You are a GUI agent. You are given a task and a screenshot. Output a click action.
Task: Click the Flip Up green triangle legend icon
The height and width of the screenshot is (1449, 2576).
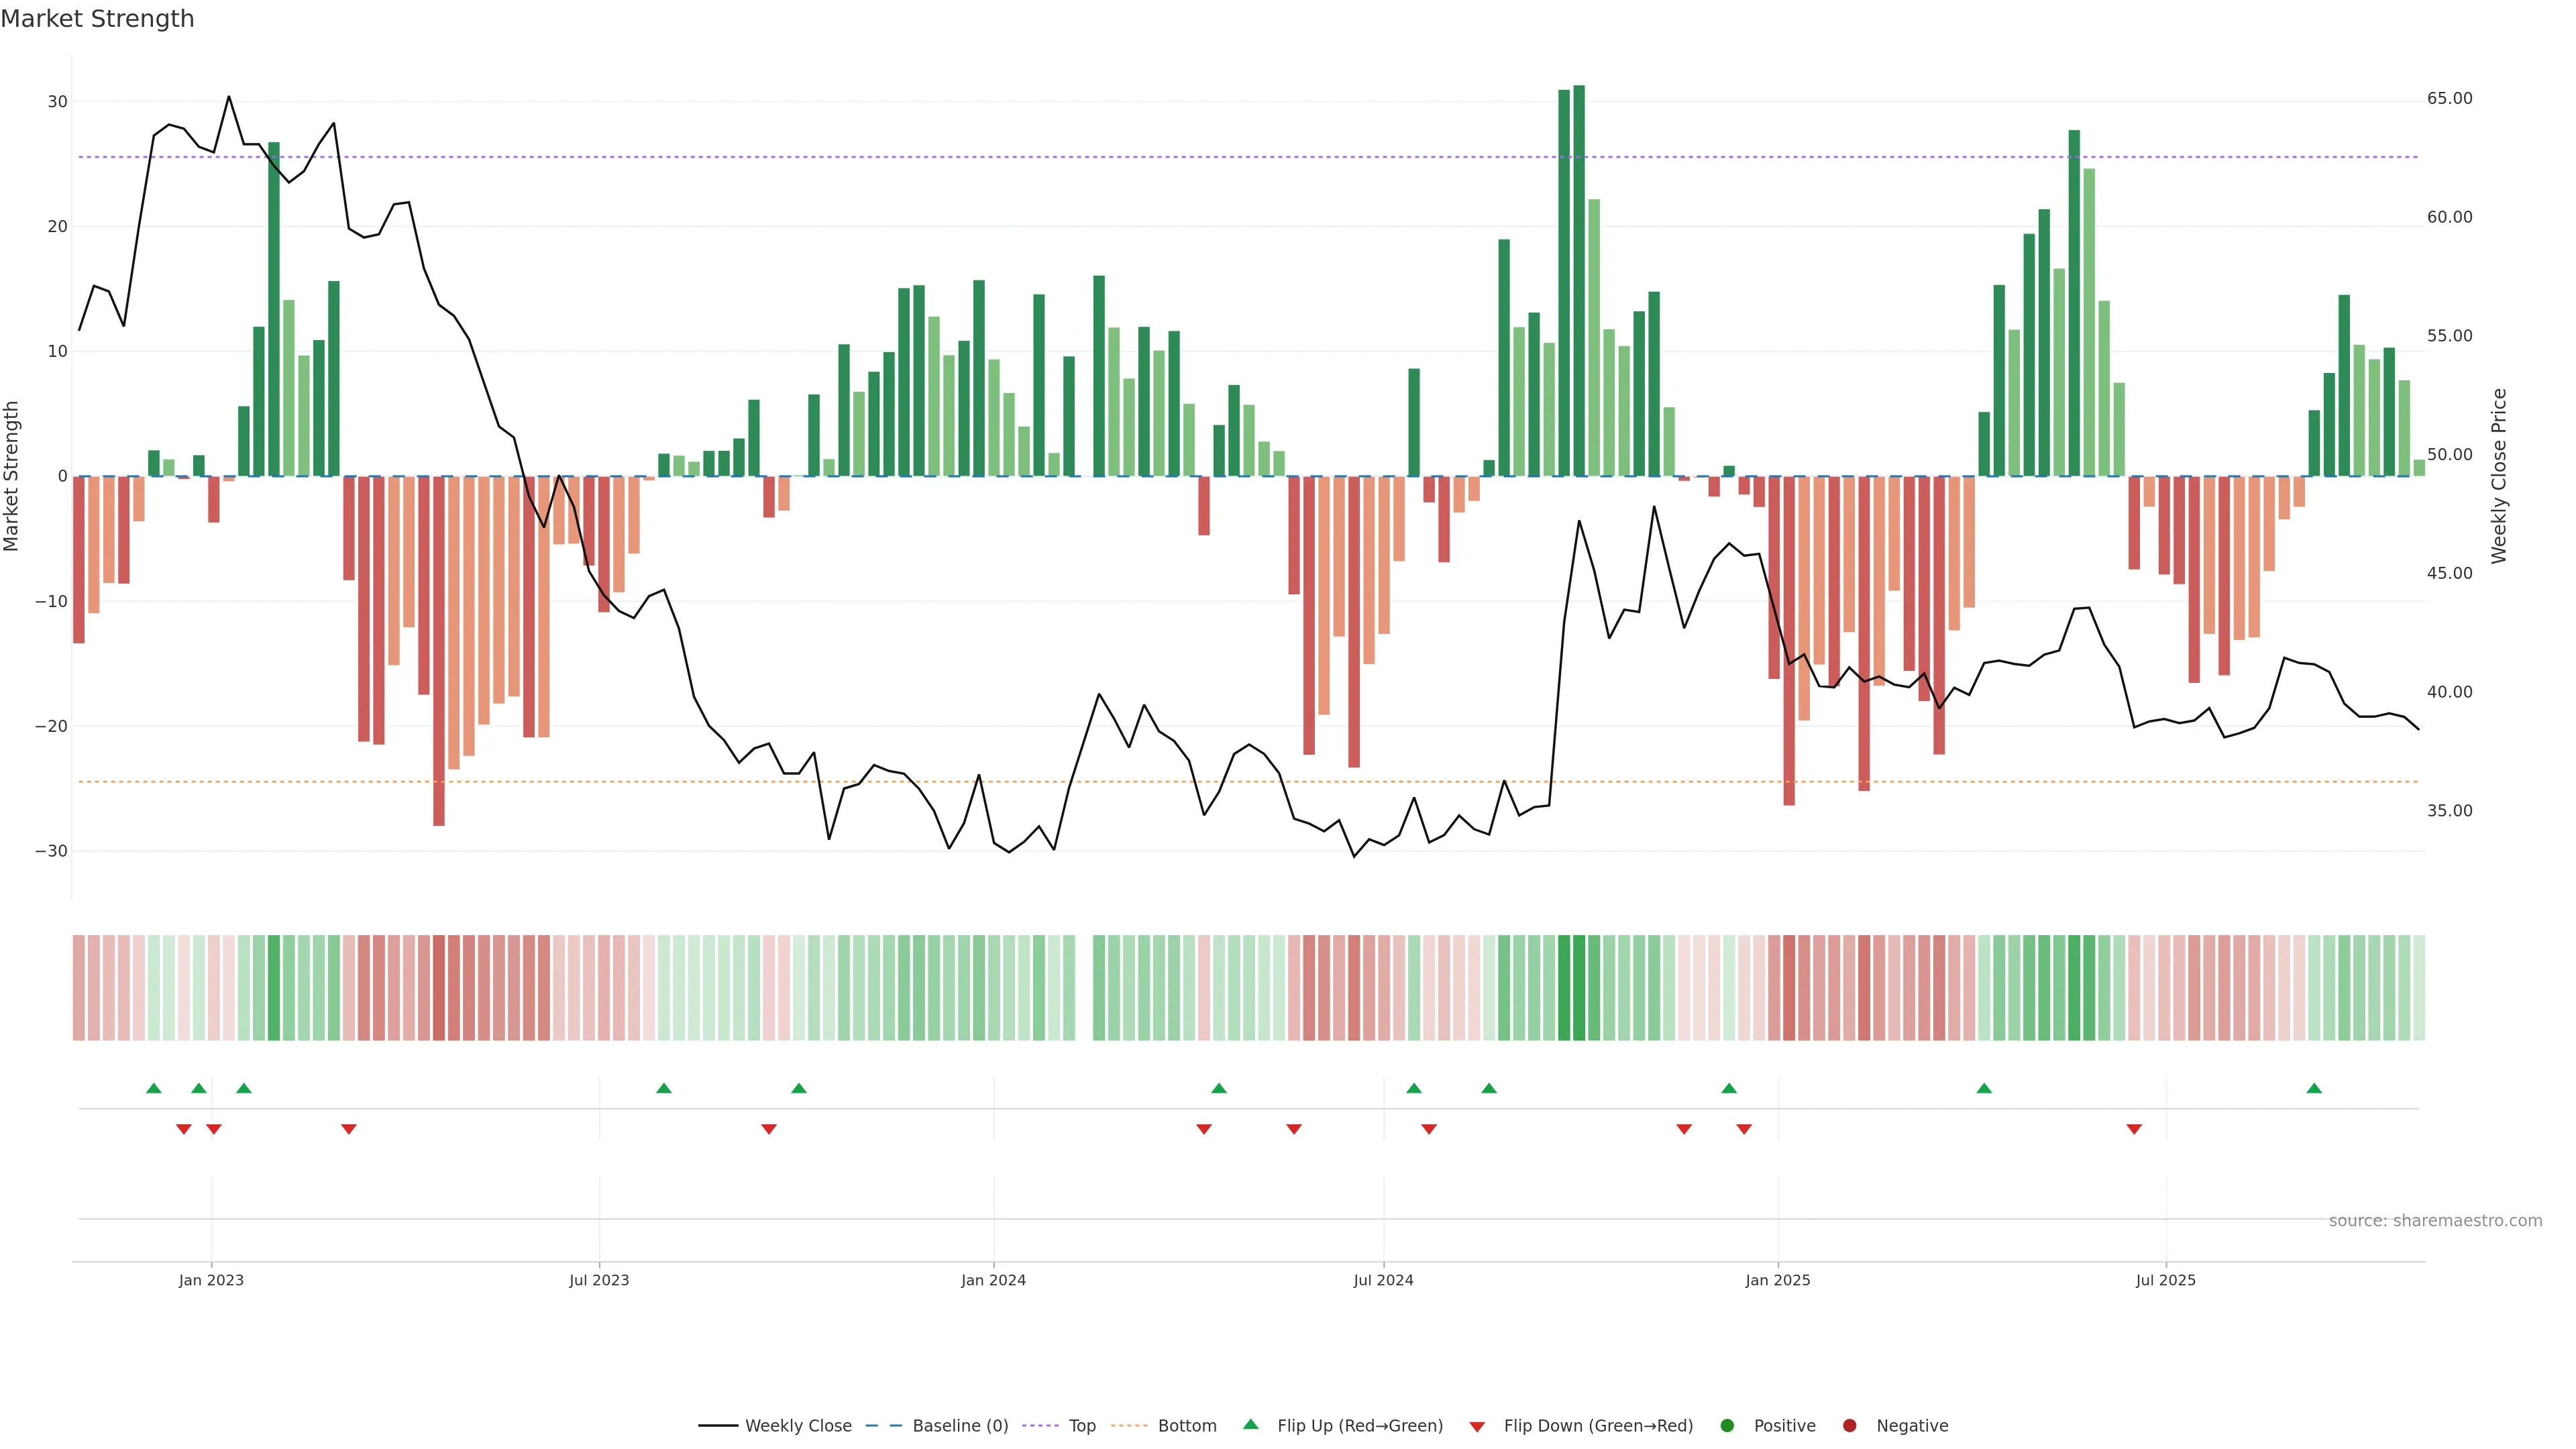coord(1250,1424)
